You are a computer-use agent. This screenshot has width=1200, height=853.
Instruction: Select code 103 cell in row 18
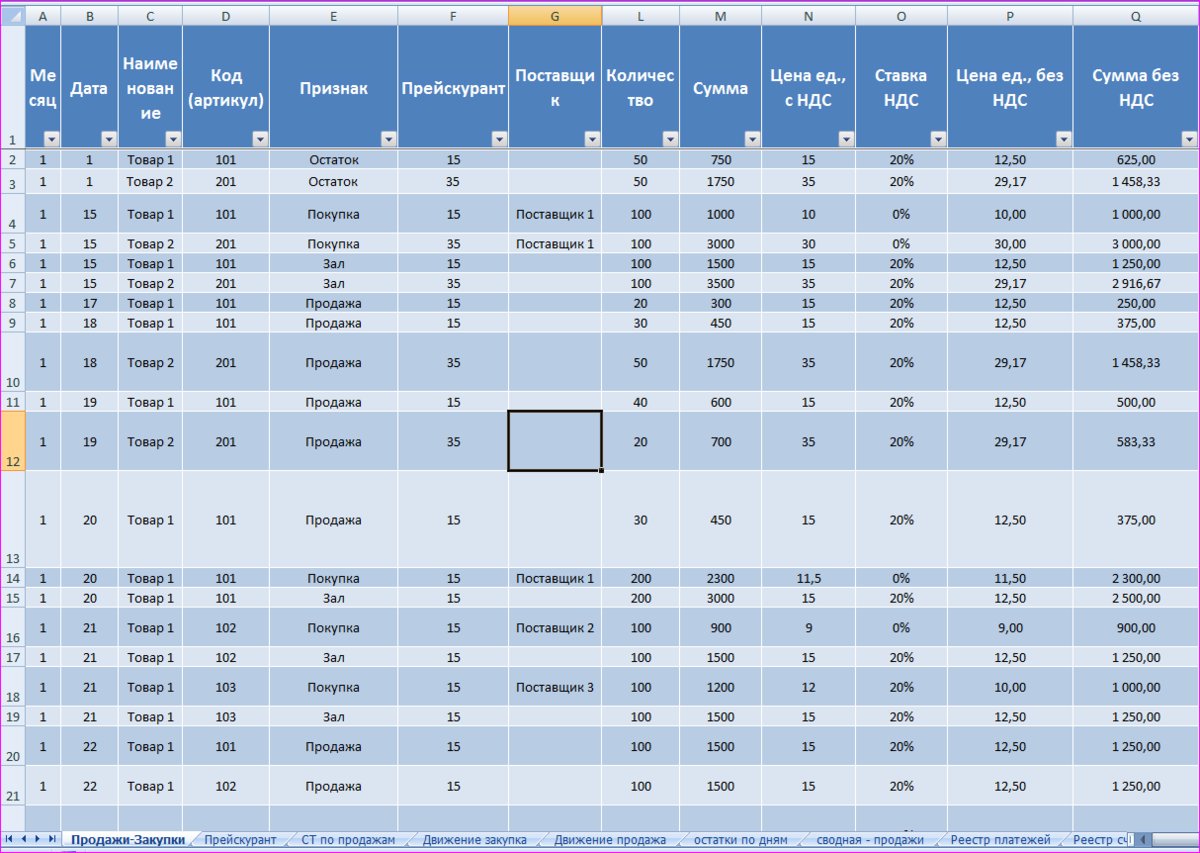[226, 687]
